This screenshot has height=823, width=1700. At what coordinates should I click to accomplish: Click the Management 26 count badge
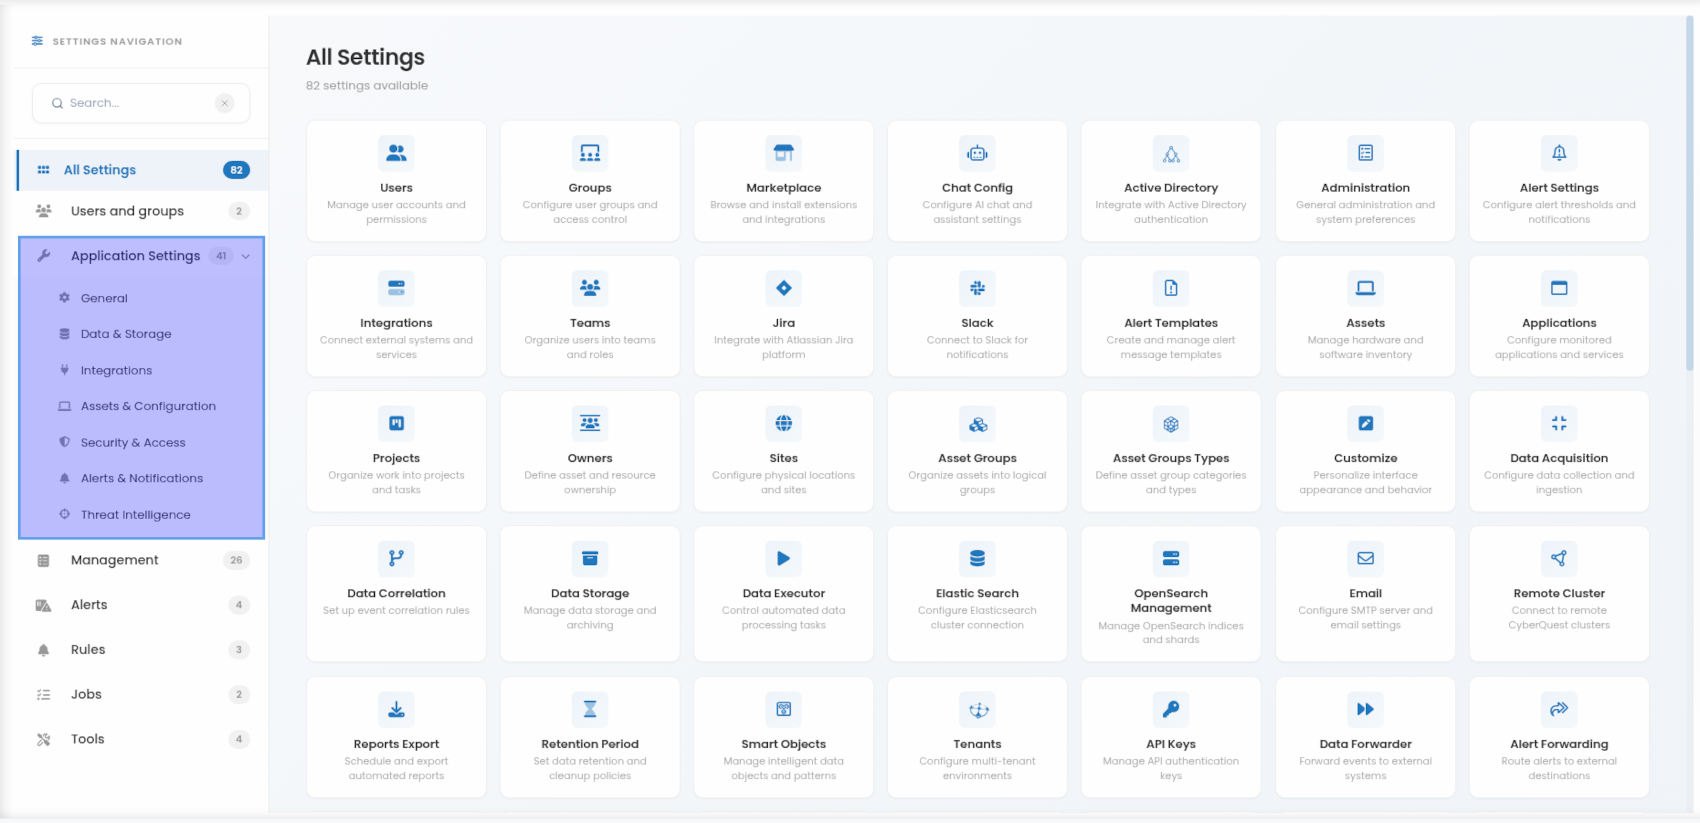point(236,560)
